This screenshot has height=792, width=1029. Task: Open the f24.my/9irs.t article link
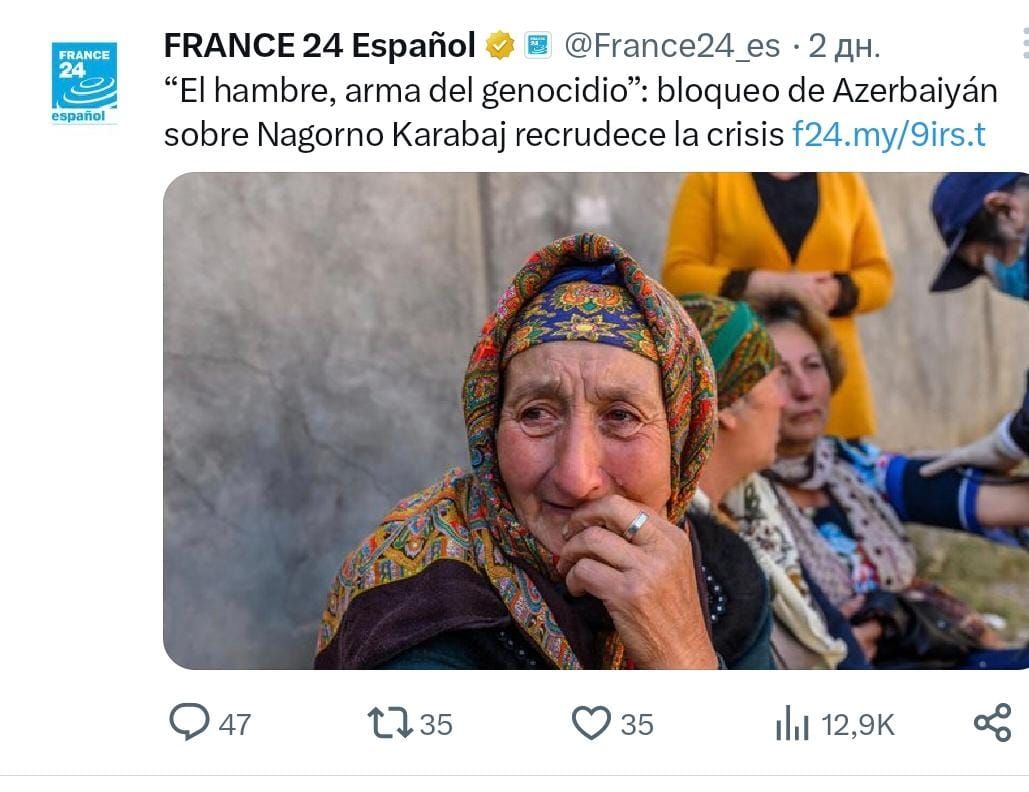pyautogui.click(x=888, y=135)
